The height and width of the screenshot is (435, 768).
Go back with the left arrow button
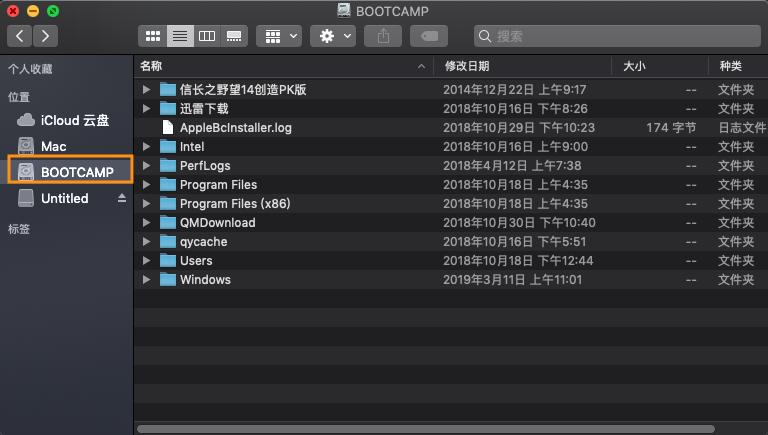(20, 36)
